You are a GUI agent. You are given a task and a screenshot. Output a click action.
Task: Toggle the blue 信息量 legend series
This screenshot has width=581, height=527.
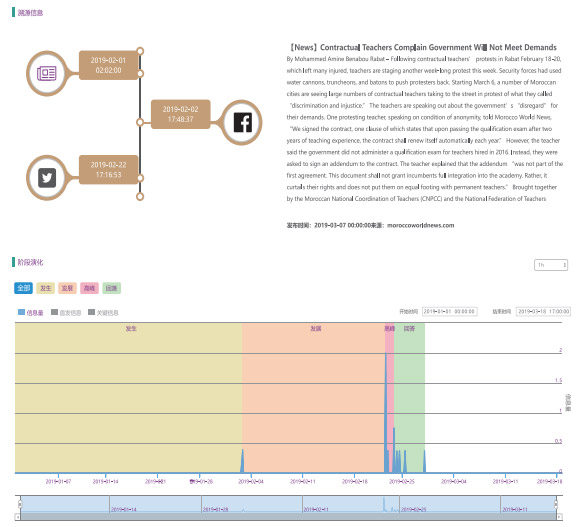tap(31, 312)
